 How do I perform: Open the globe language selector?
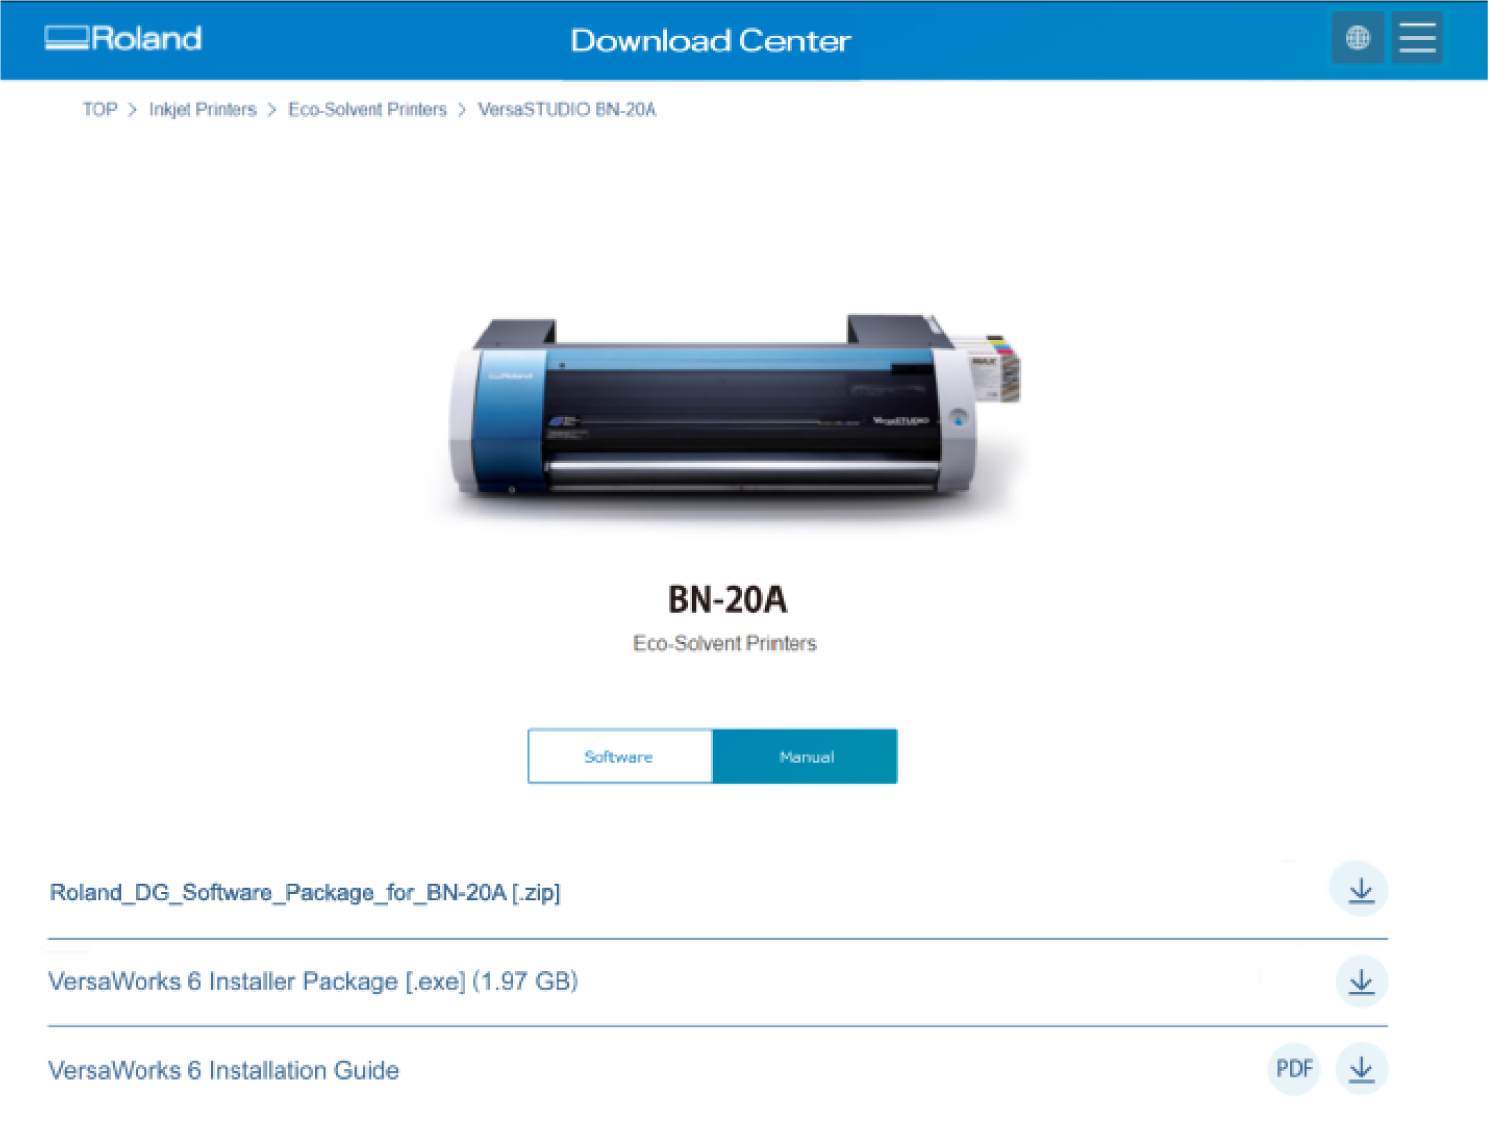(x=1357, y=38)
